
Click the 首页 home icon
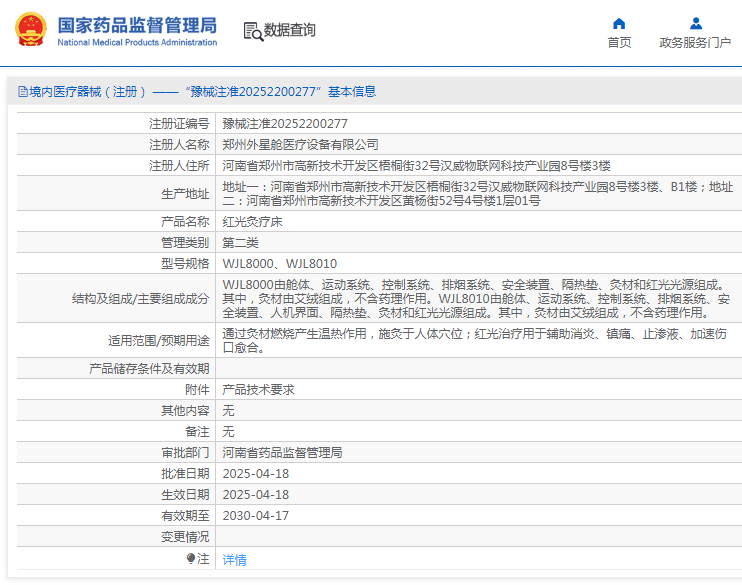619,23
